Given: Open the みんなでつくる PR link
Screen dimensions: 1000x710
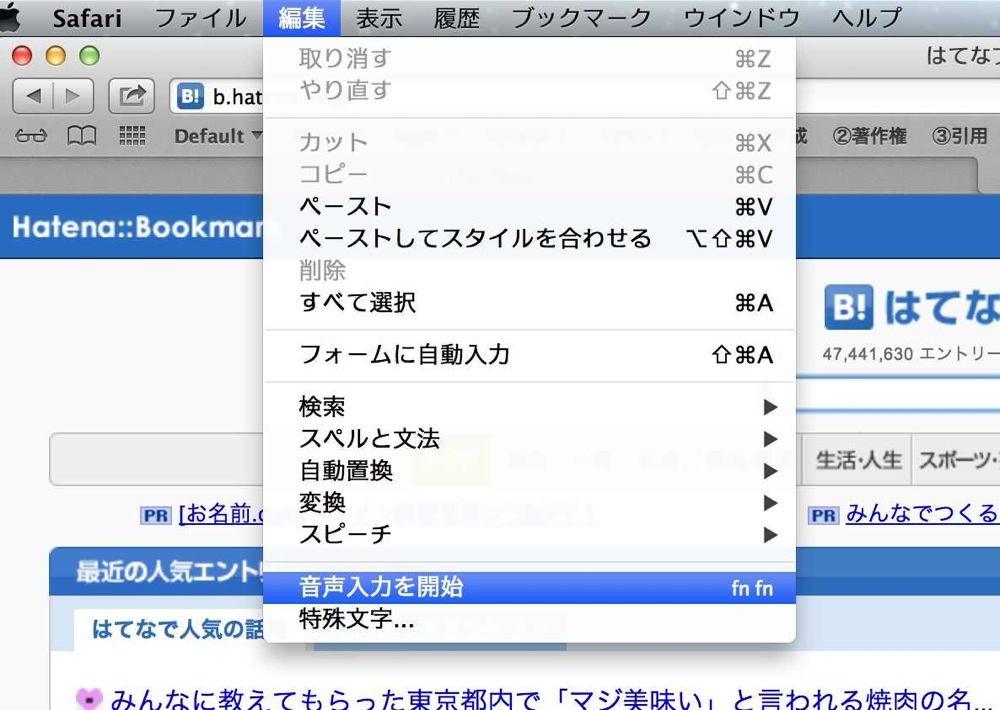Looking at the screenshot, I should click(x=922, y=514).
